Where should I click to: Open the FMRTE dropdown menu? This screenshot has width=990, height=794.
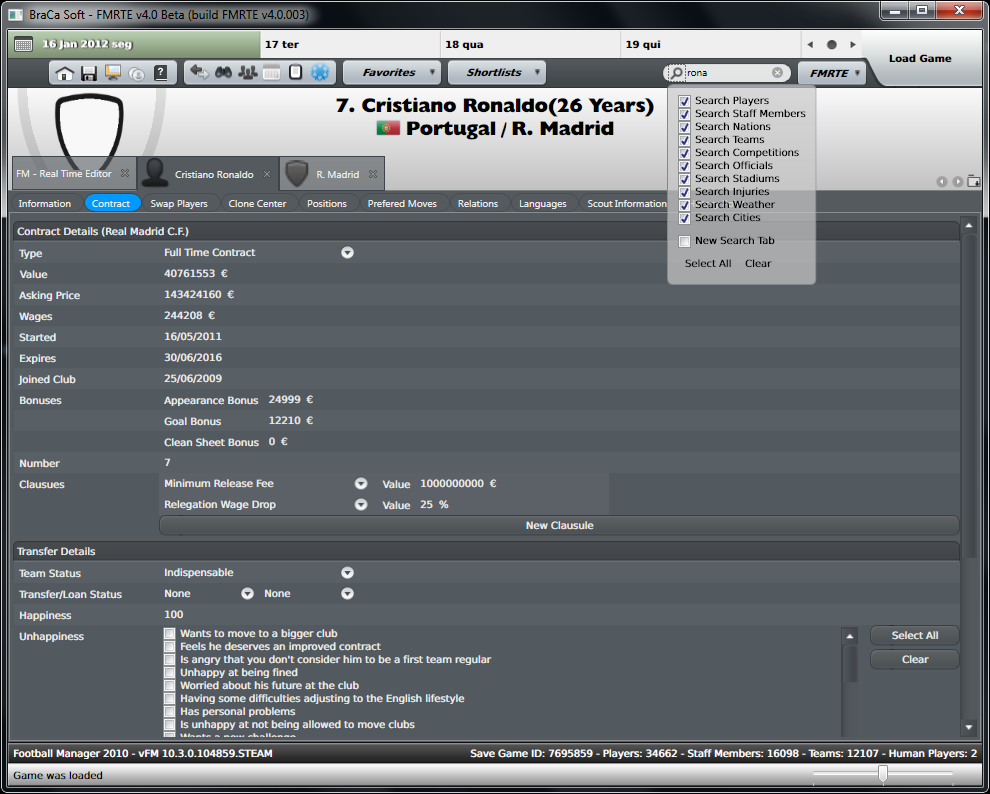[832, 73]
